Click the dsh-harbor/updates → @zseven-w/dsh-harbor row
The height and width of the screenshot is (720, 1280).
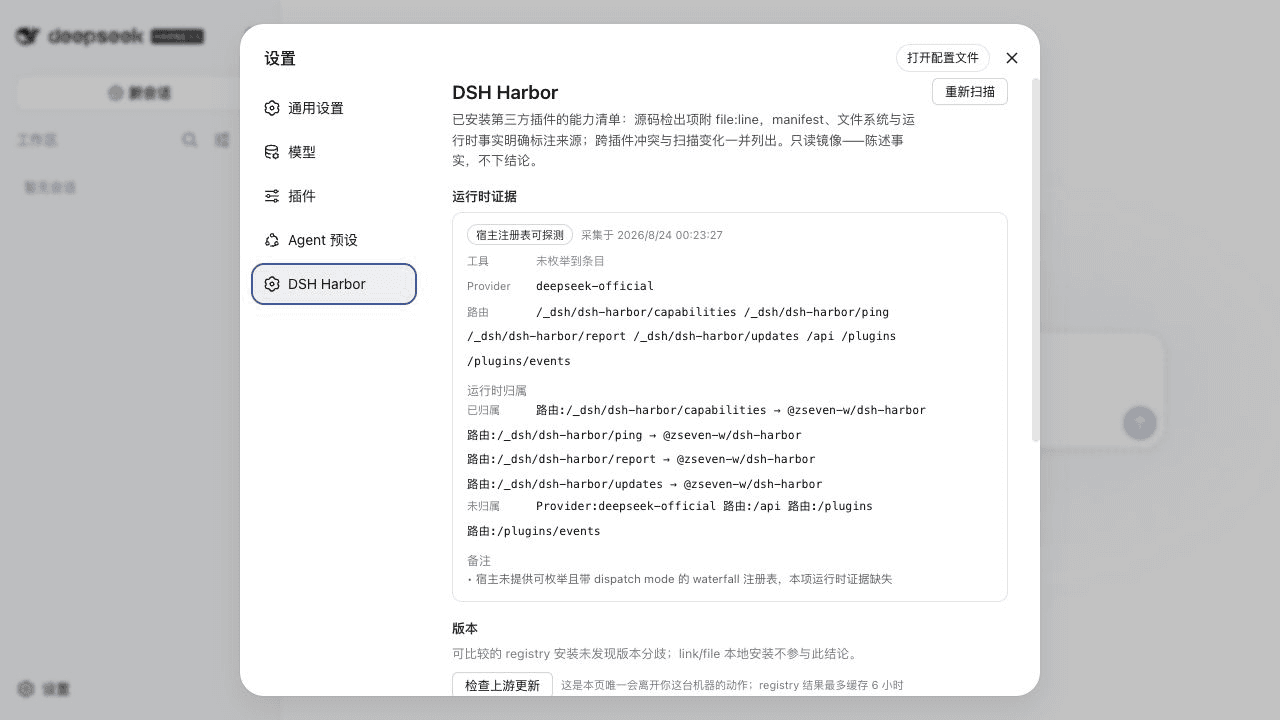(644, 484)
